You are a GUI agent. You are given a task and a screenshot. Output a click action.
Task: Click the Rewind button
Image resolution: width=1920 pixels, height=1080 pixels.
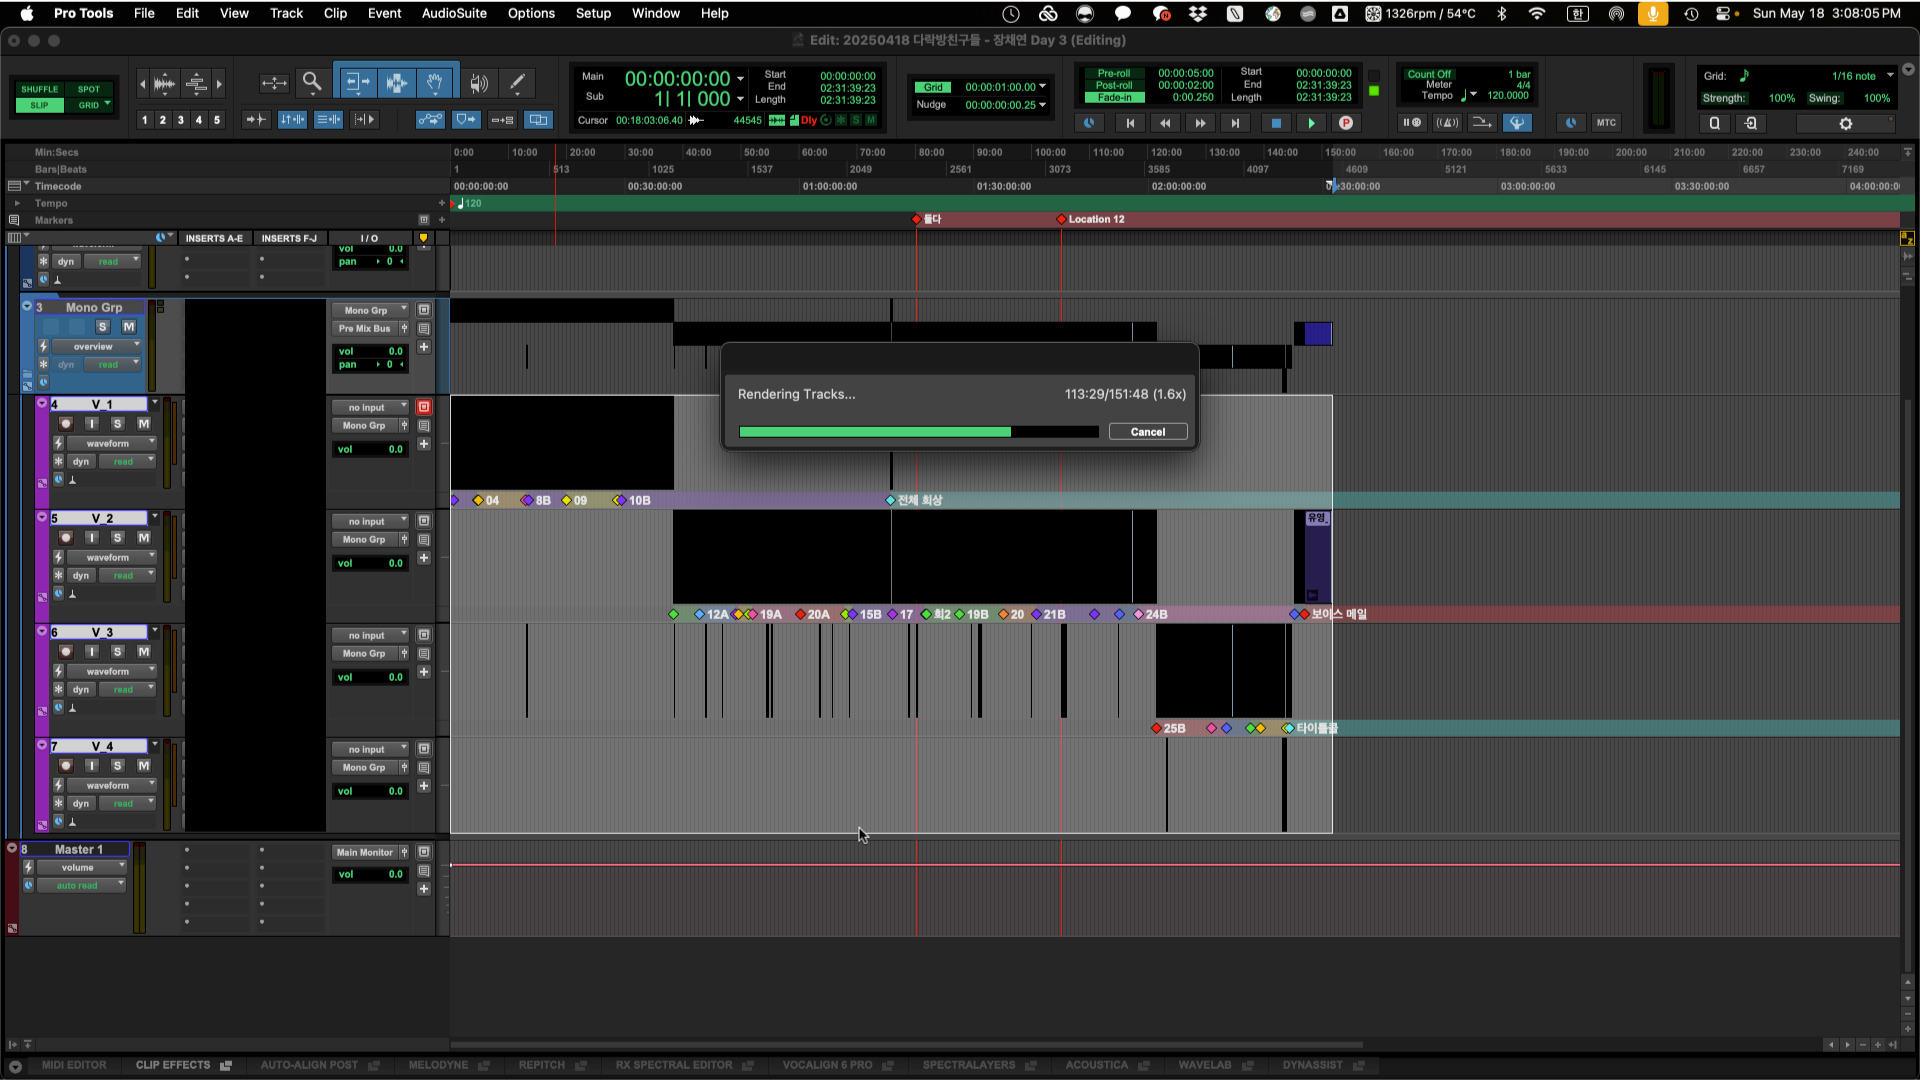[1165, 123]
